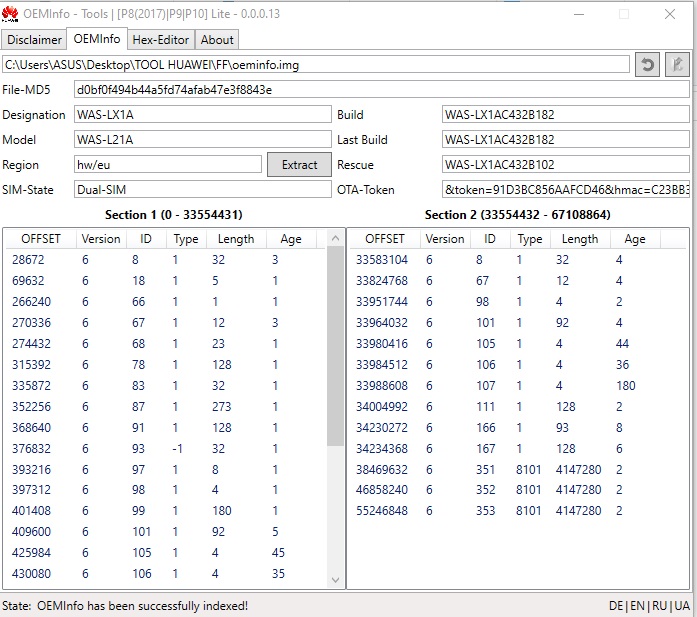Switch to the OEMInfo tab
The height and width of the screenshot is (617, 697).
(x=97, y=39)
